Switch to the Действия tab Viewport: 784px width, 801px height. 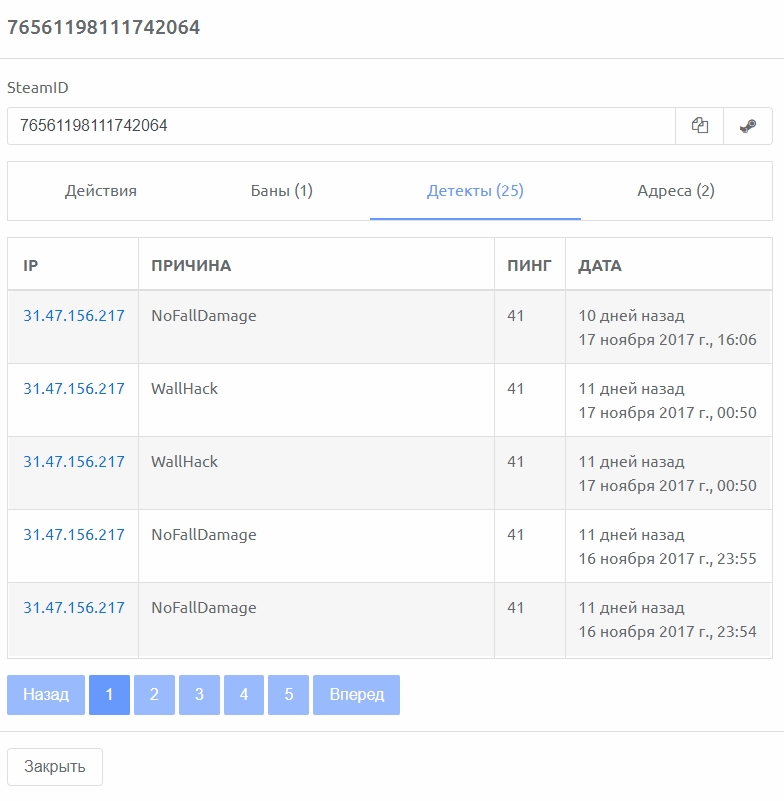tap(101, 191)
